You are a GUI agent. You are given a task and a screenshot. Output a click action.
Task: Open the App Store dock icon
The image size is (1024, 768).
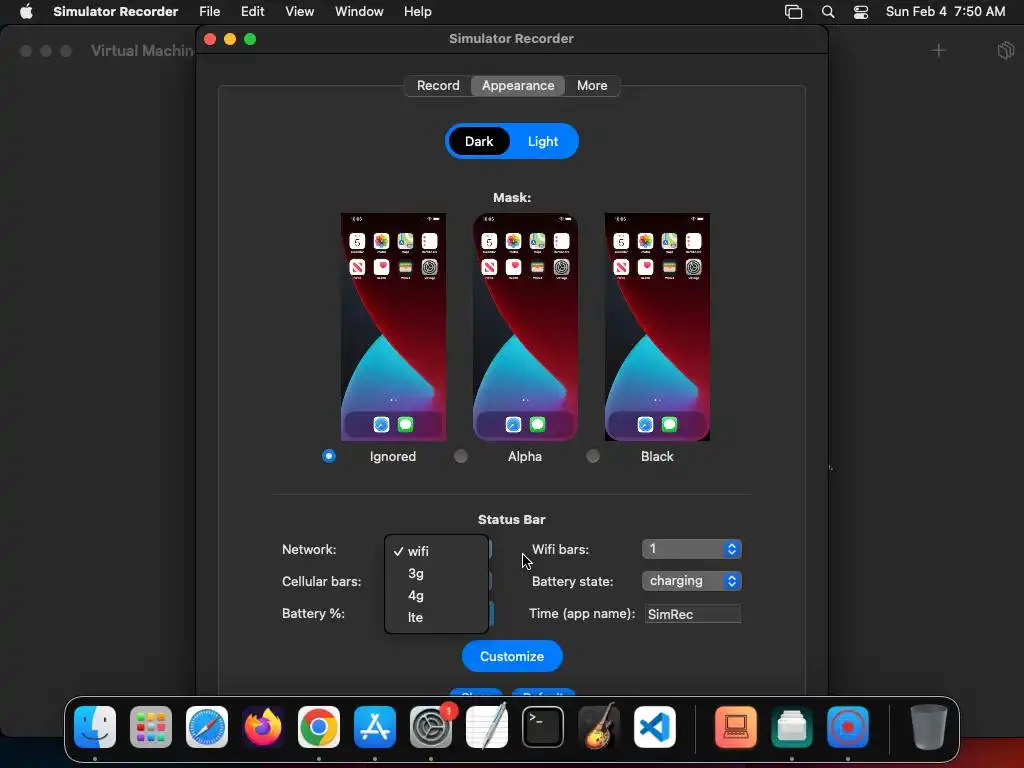[x=375, y=727]
